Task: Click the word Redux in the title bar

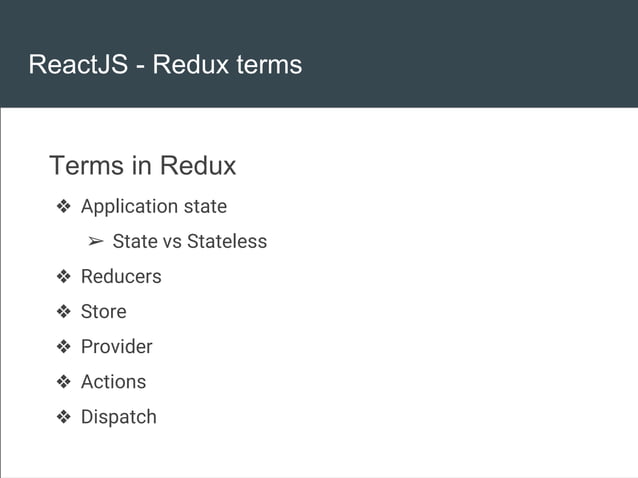Action: point(190,64)
